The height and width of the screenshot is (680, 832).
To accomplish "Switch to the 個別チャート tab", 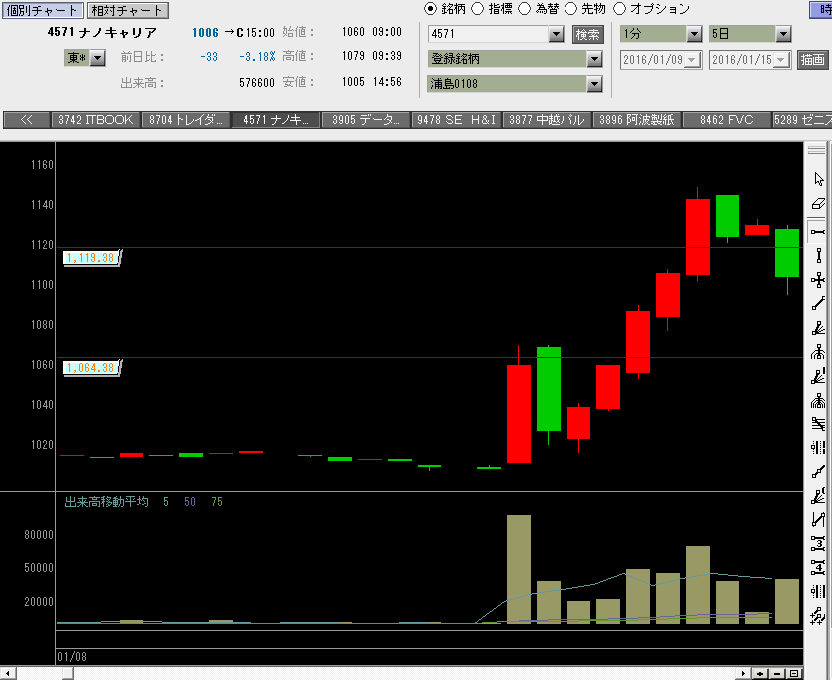I will pos(42,10).
